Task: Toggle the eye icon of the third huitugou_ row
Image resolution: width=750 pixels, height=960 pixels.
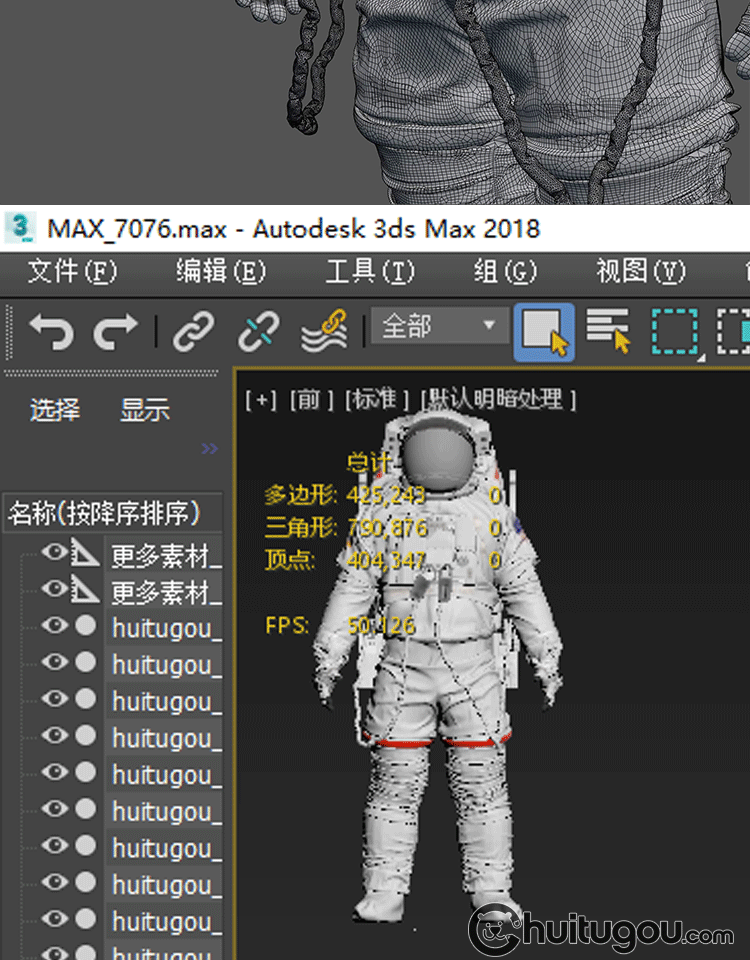Action: pos(54,699)
